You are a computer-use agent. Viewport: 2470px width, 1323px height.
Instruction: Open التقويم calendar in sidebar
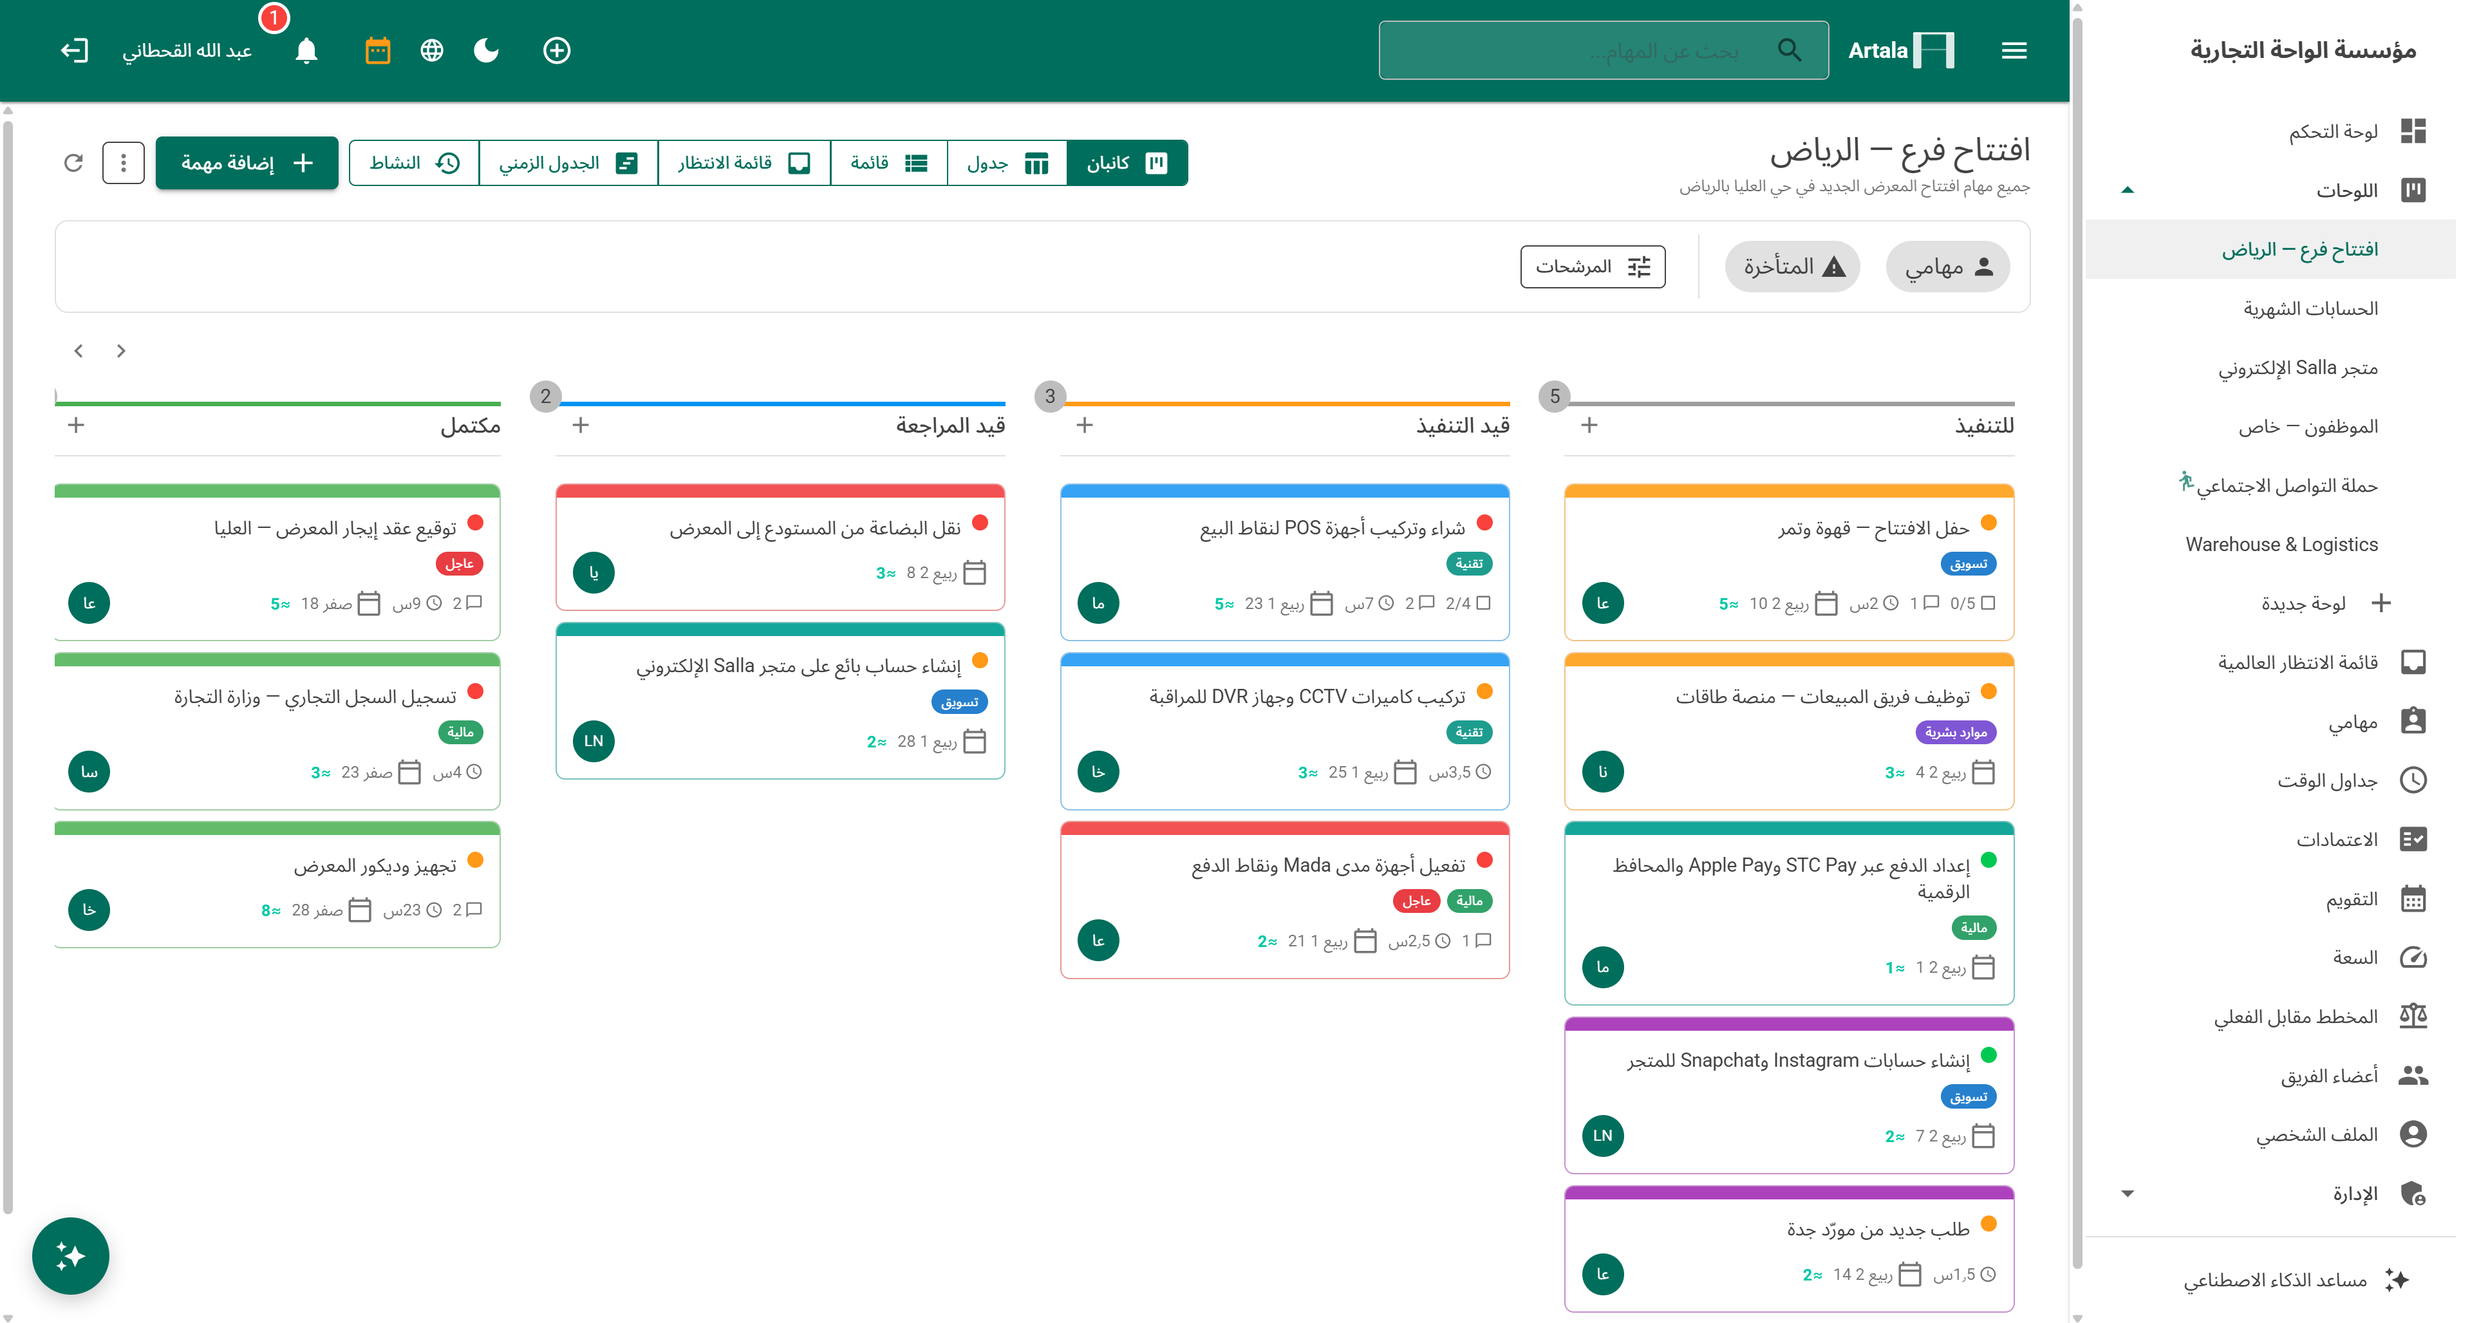2270,898
